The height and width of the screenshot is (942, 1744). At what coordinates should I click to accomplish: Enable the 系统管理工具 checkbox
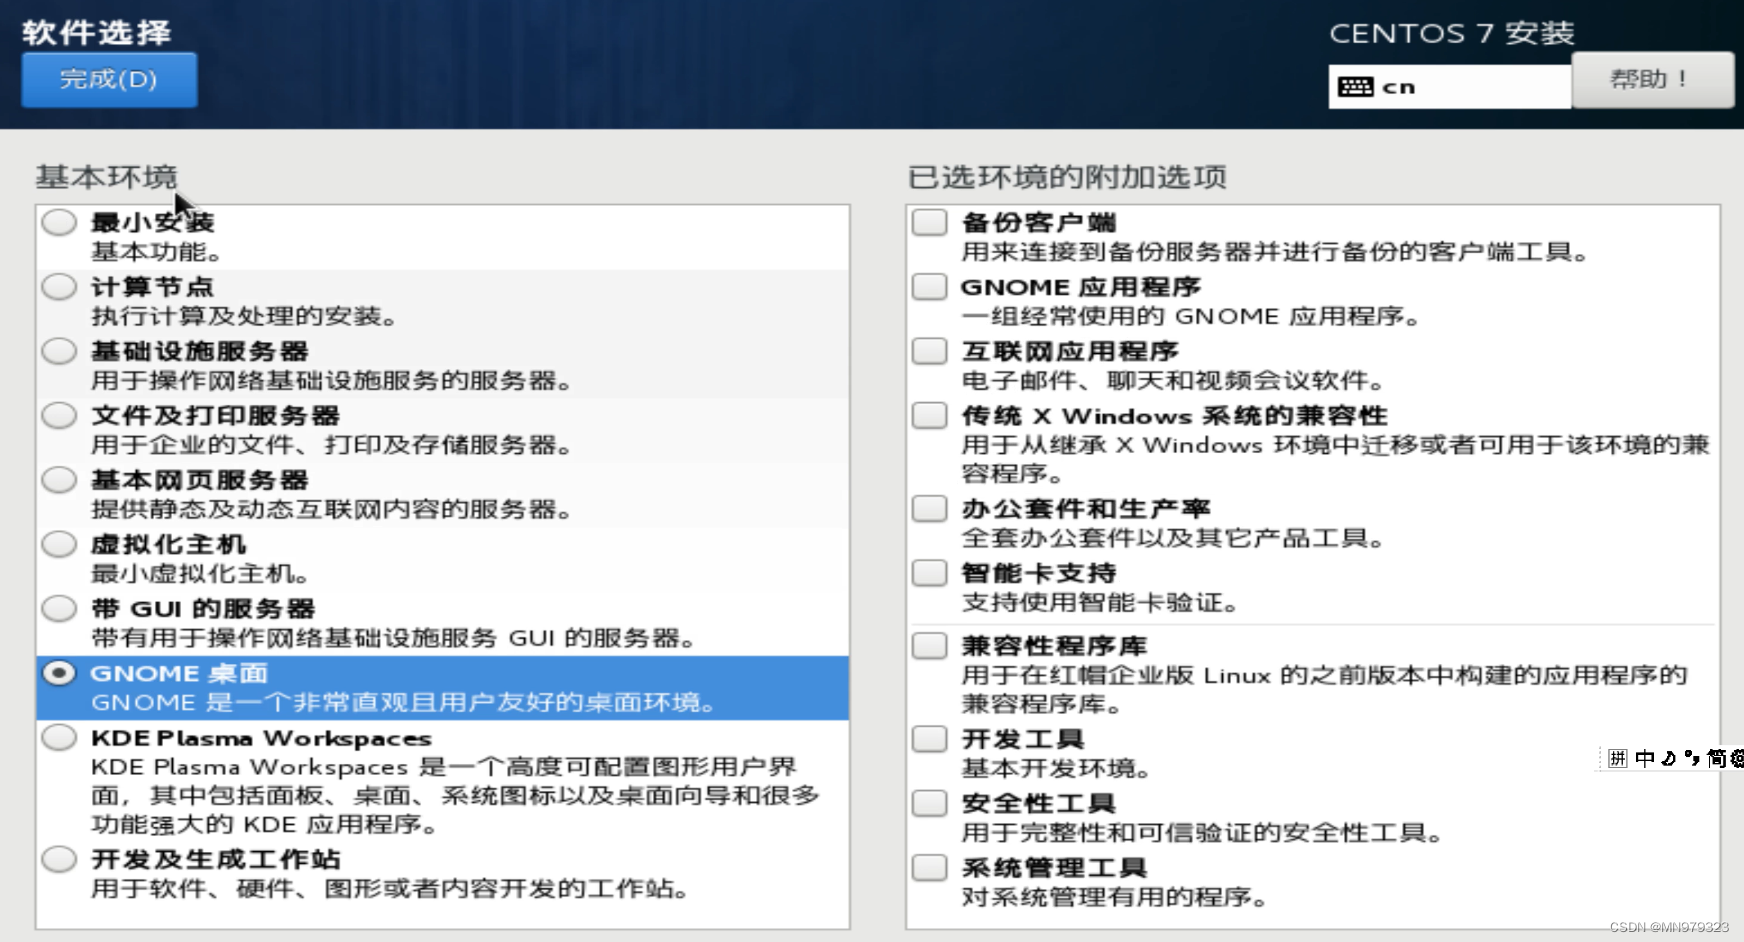929,867
